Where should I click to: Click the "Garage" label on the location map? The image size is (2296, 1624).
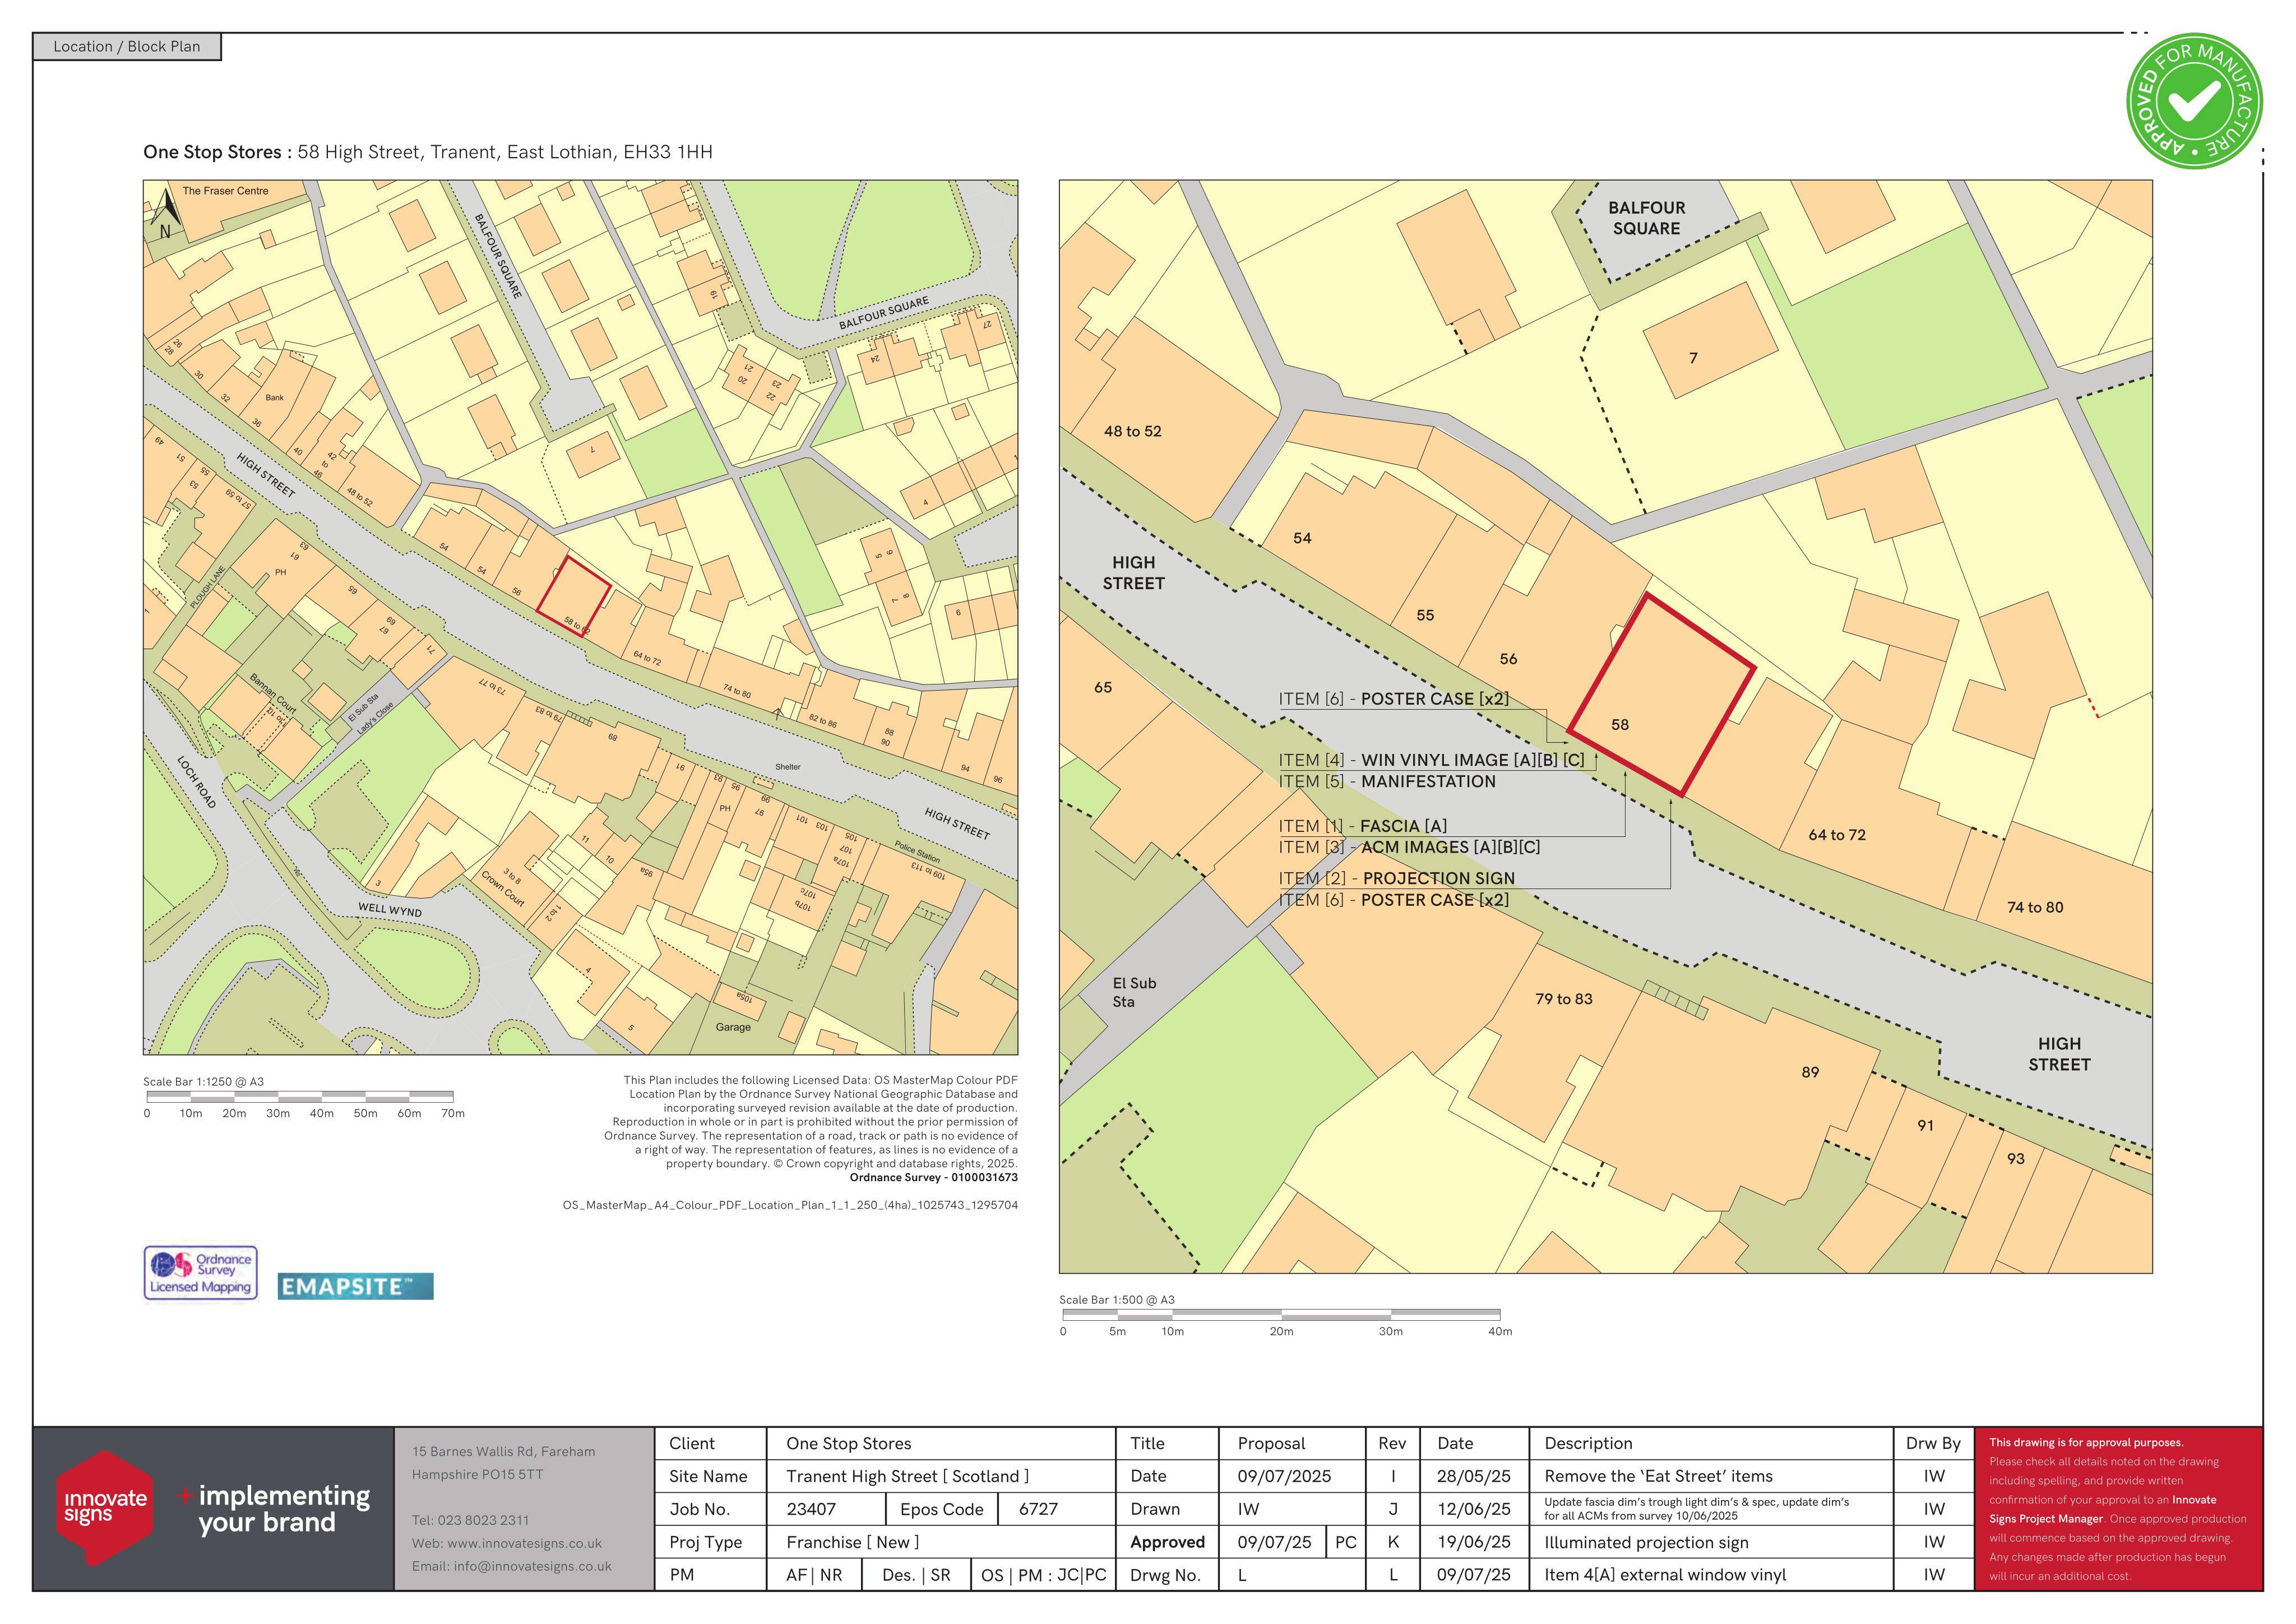point(733,1027)
